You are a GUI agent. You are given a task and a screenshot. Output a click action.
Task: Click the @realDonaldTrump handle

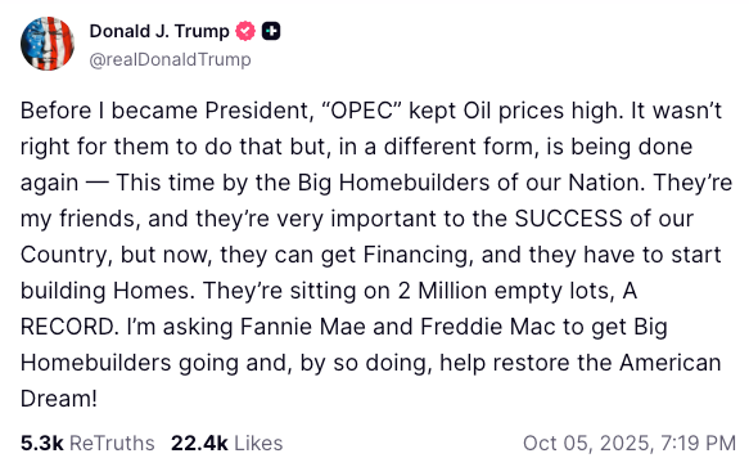point(170,59)
